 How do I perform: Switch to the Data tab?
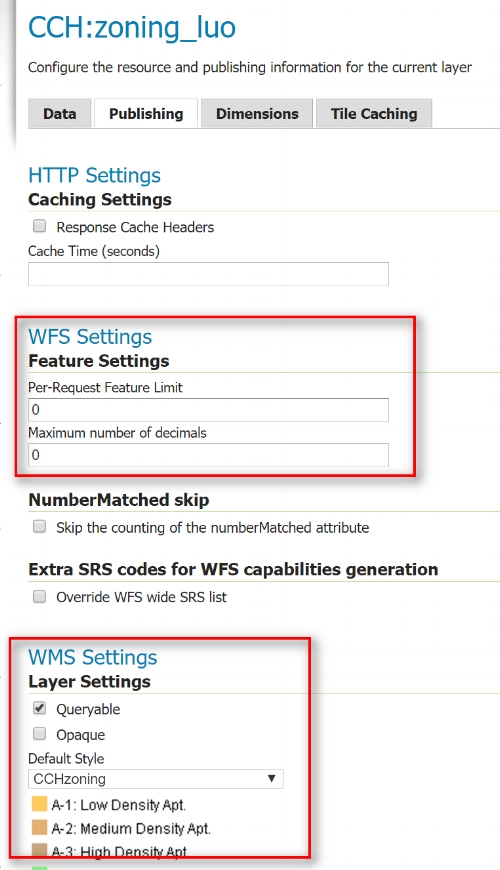point(59,114)
